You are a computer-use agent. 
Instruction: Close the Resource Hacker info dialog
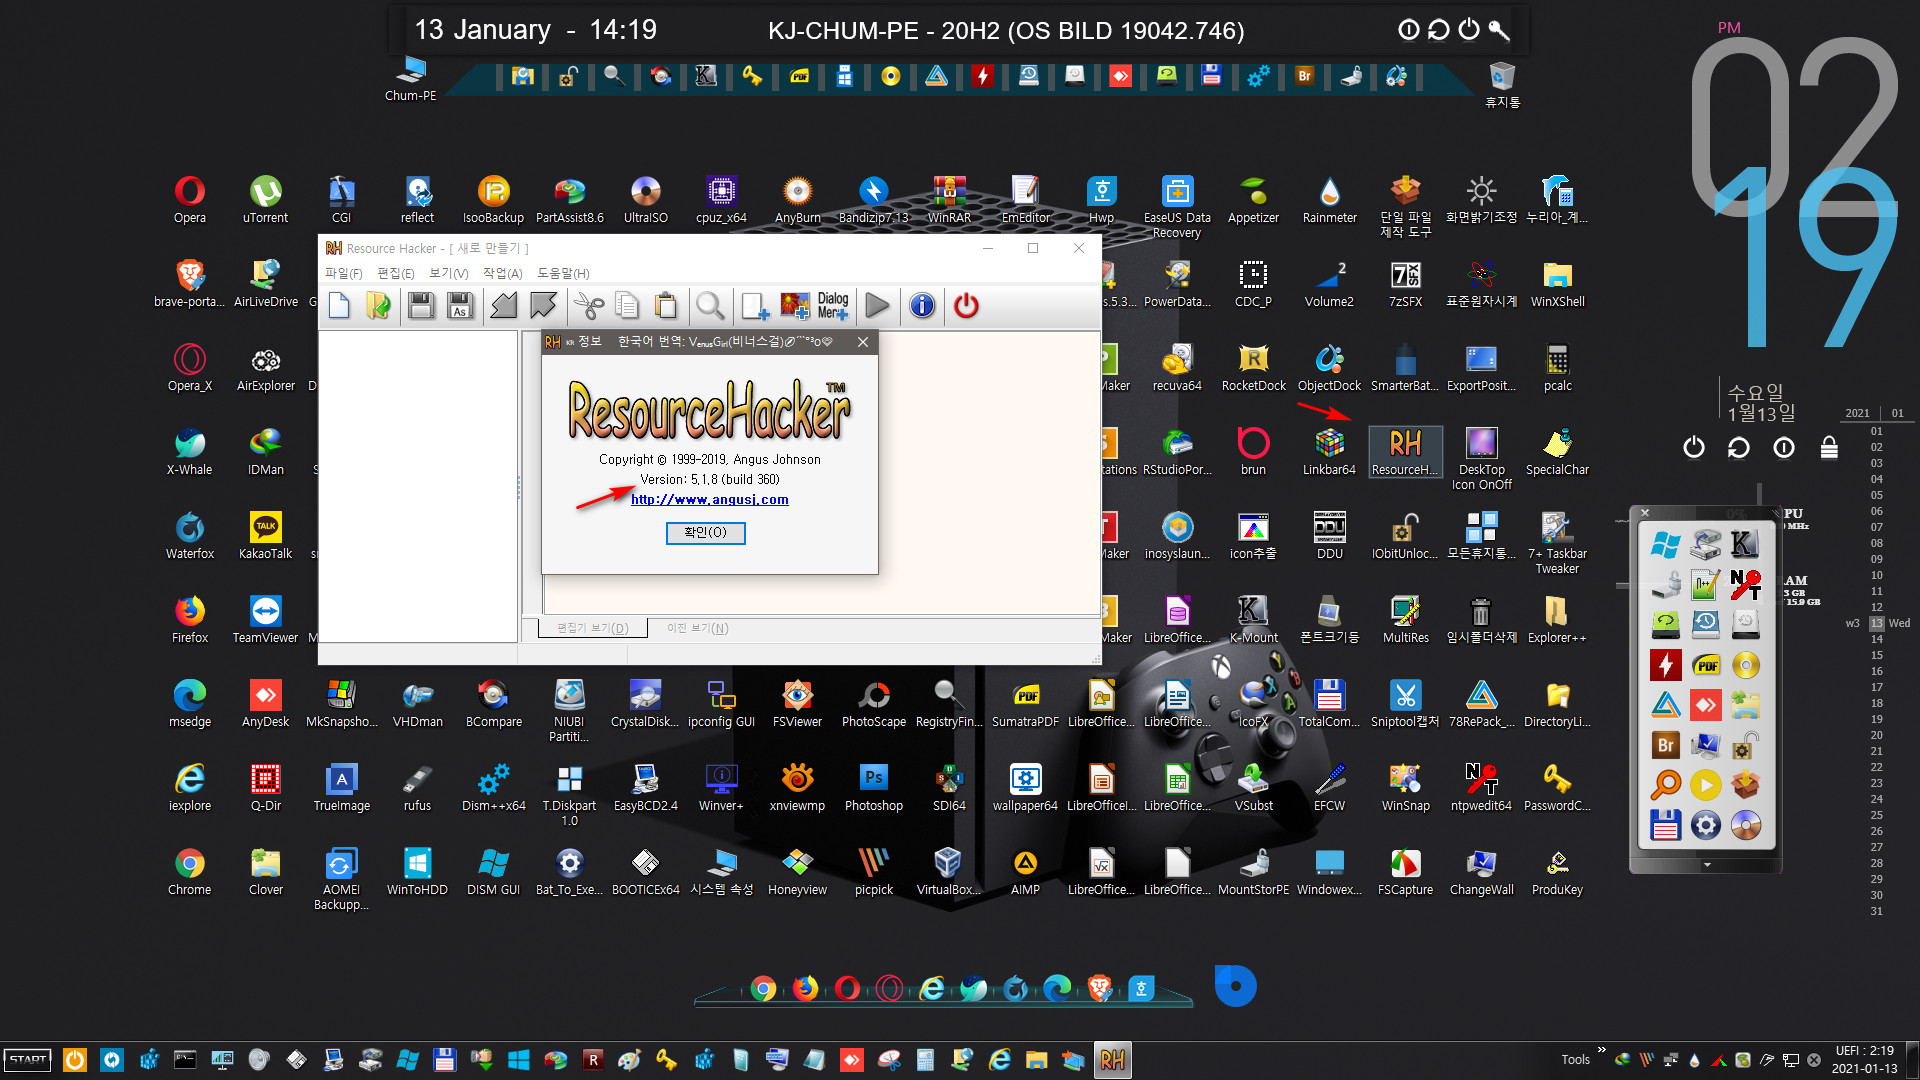click(863, 342)
